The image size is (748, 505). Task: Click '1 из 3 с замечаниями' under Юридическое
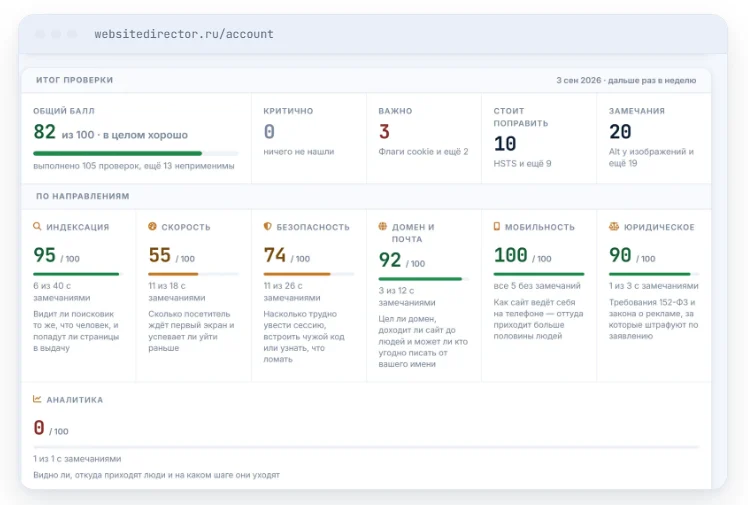point(654,286)
